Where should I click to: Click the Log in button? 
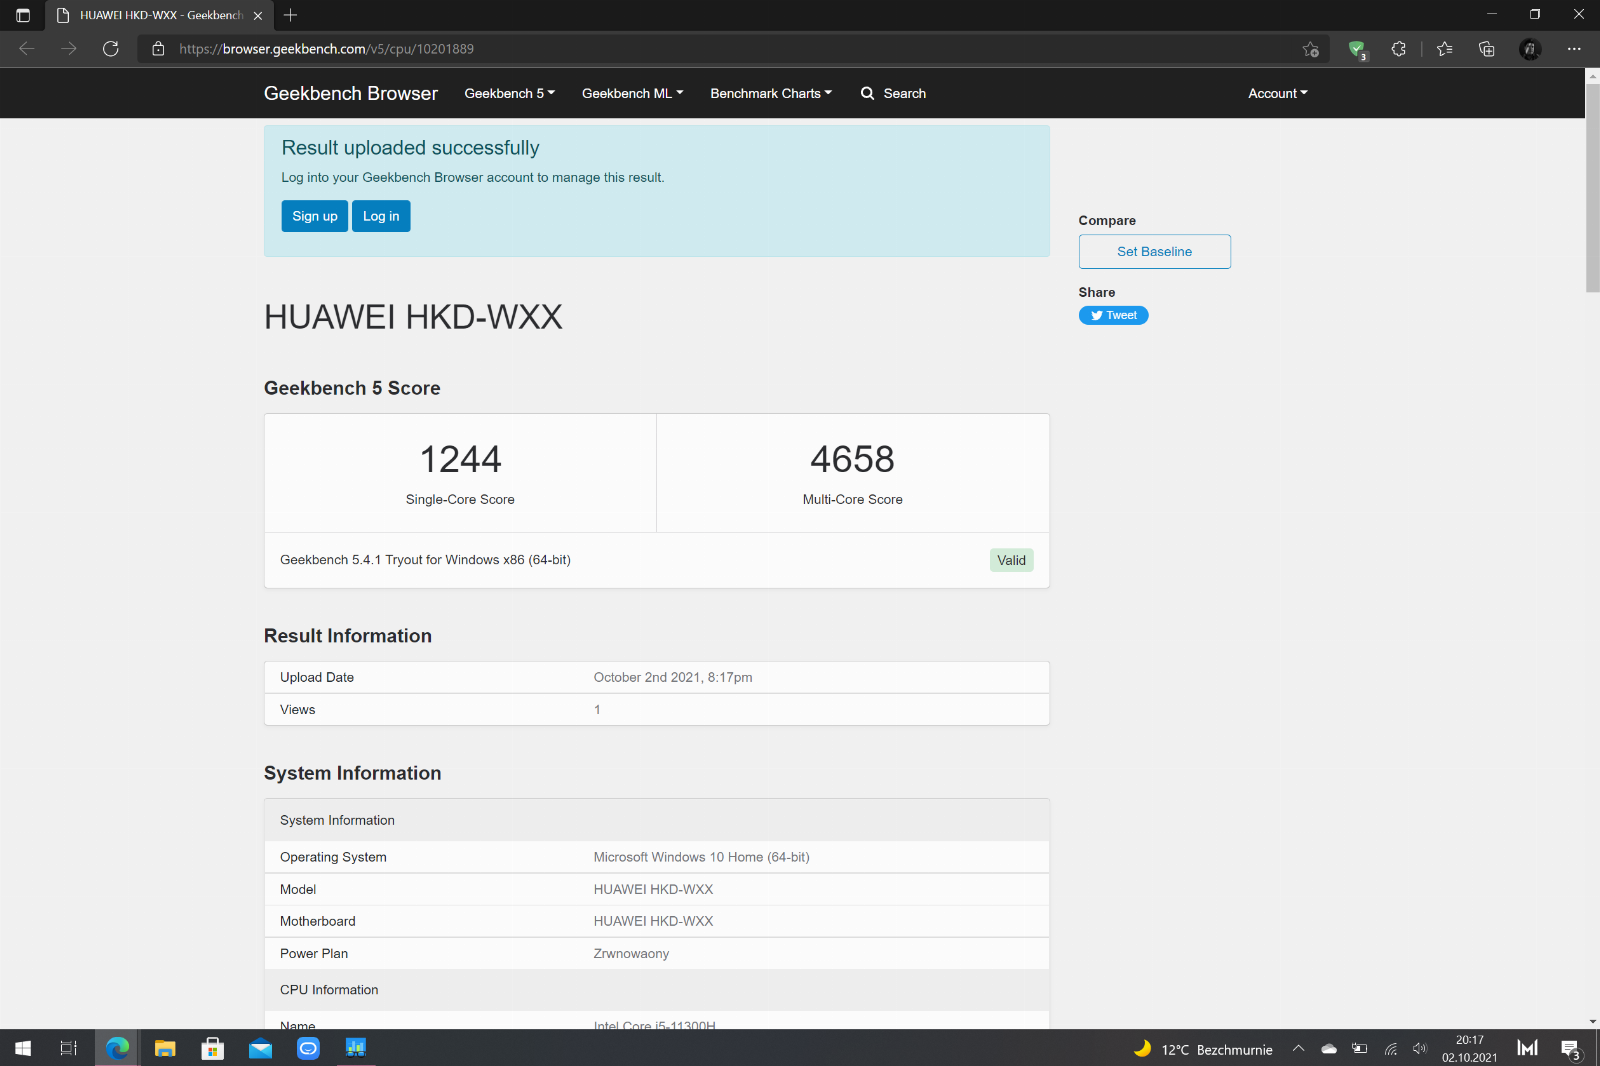tap(381, 216)
